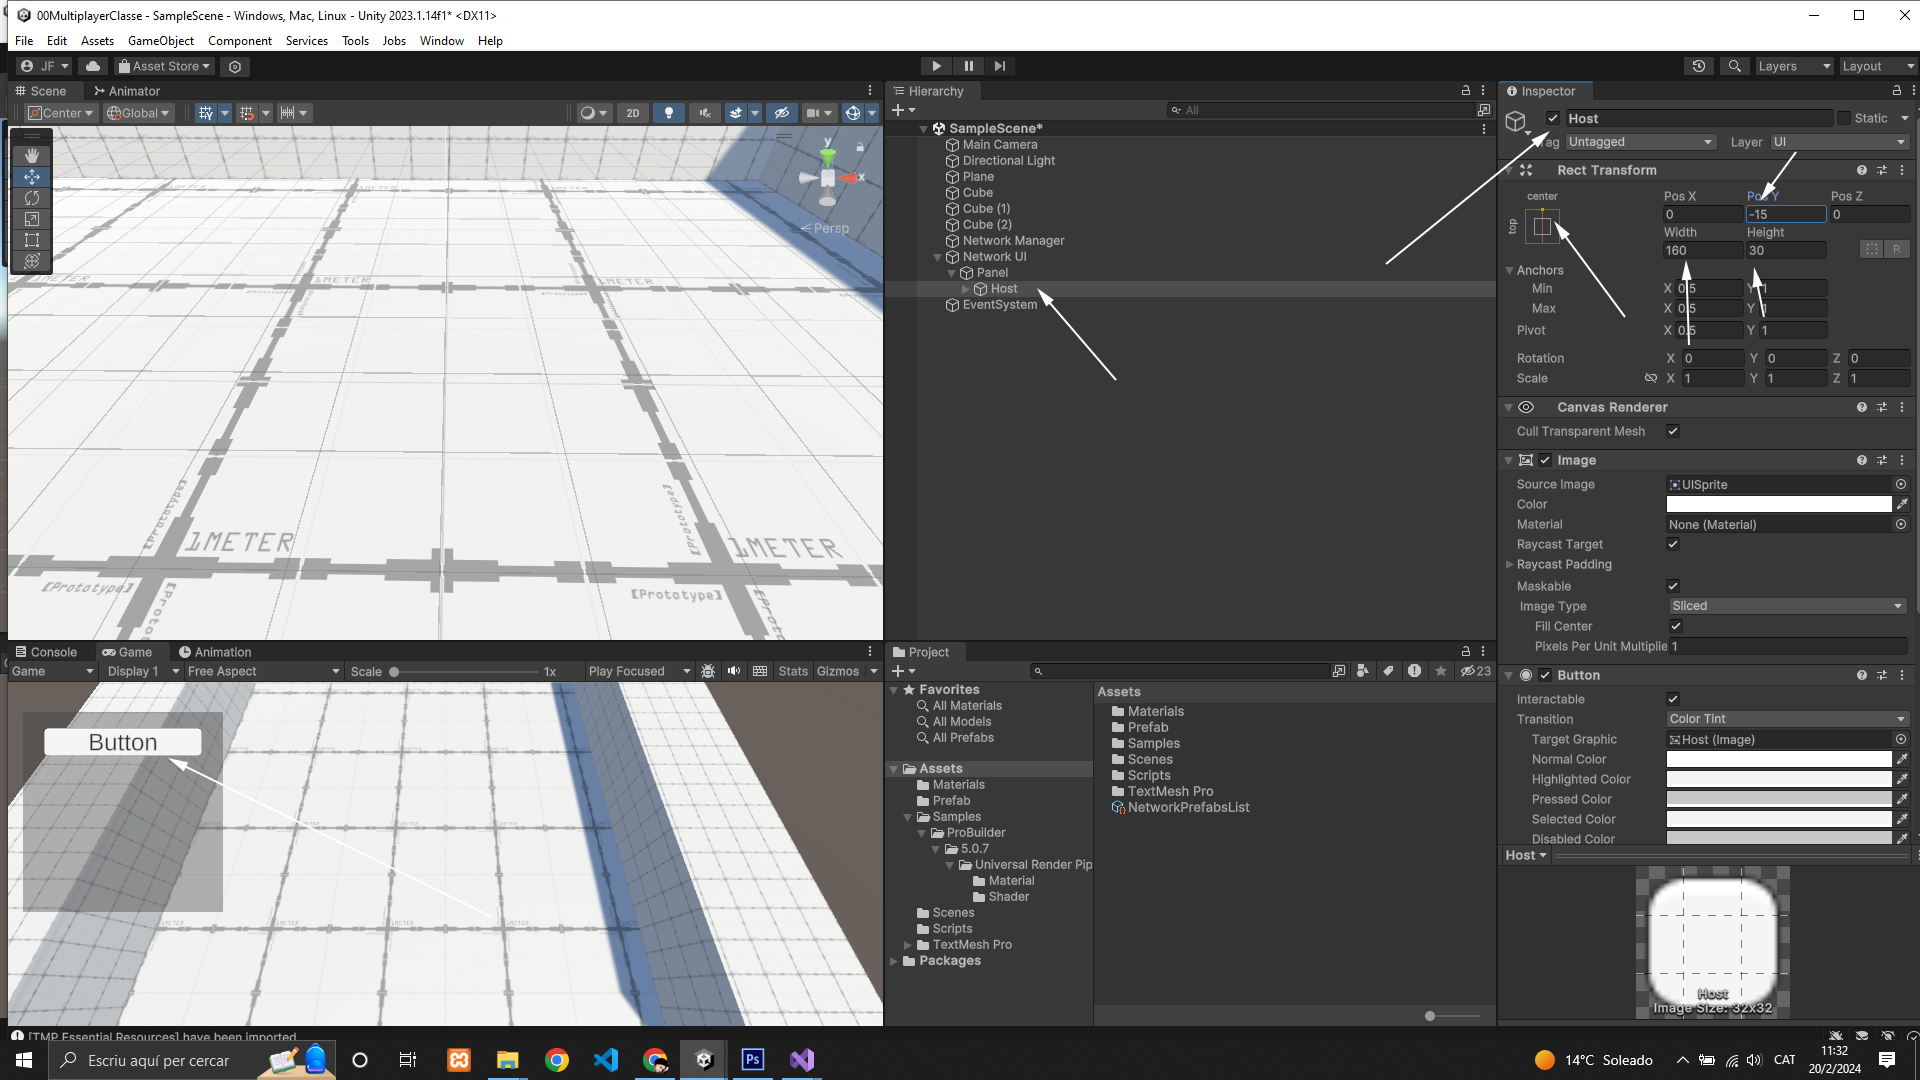Viewport: 1920px width, 1080px height.
Task: Toggle the Interactable checkbox
Action: pyautogui.click(x=1673, y=699)
